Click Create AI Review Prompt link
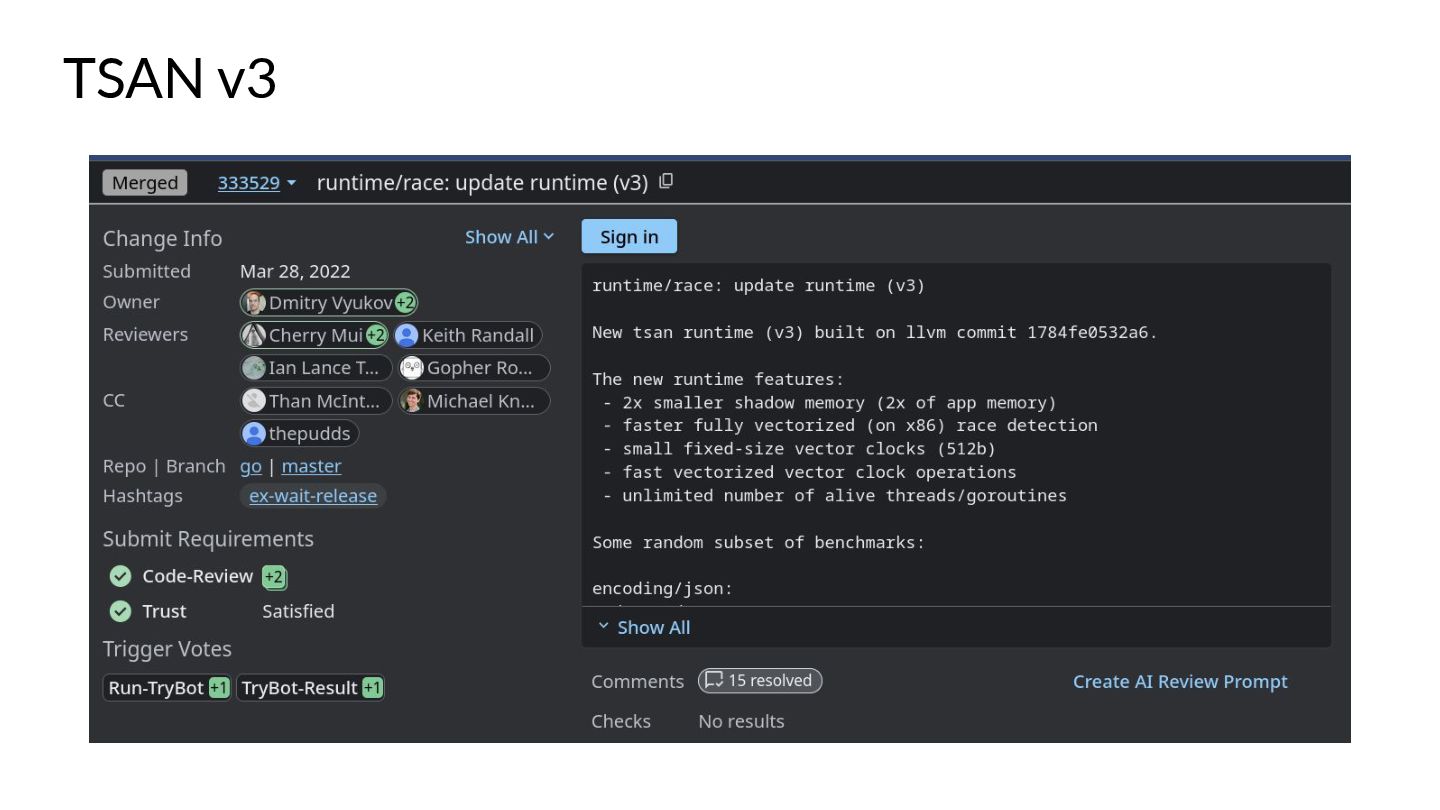The width and height of the screenshot is (1440, 810). pyautogui.click(x=1180, y=682)
